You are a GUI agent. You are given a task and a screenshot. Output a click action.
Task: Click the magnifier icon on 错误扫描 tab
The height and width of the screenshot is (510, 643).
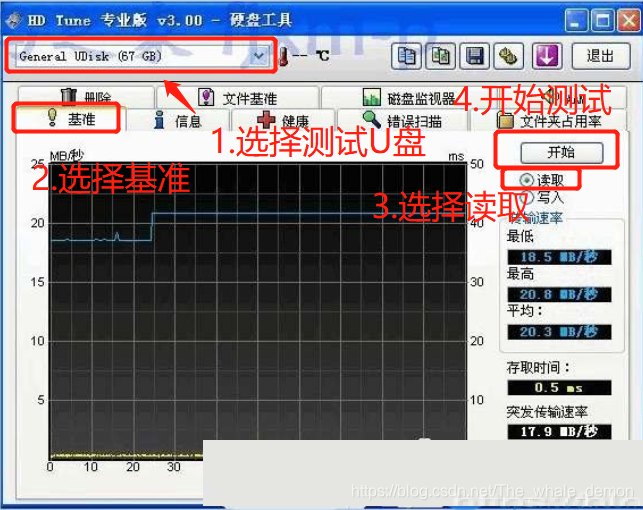point(372,119)
